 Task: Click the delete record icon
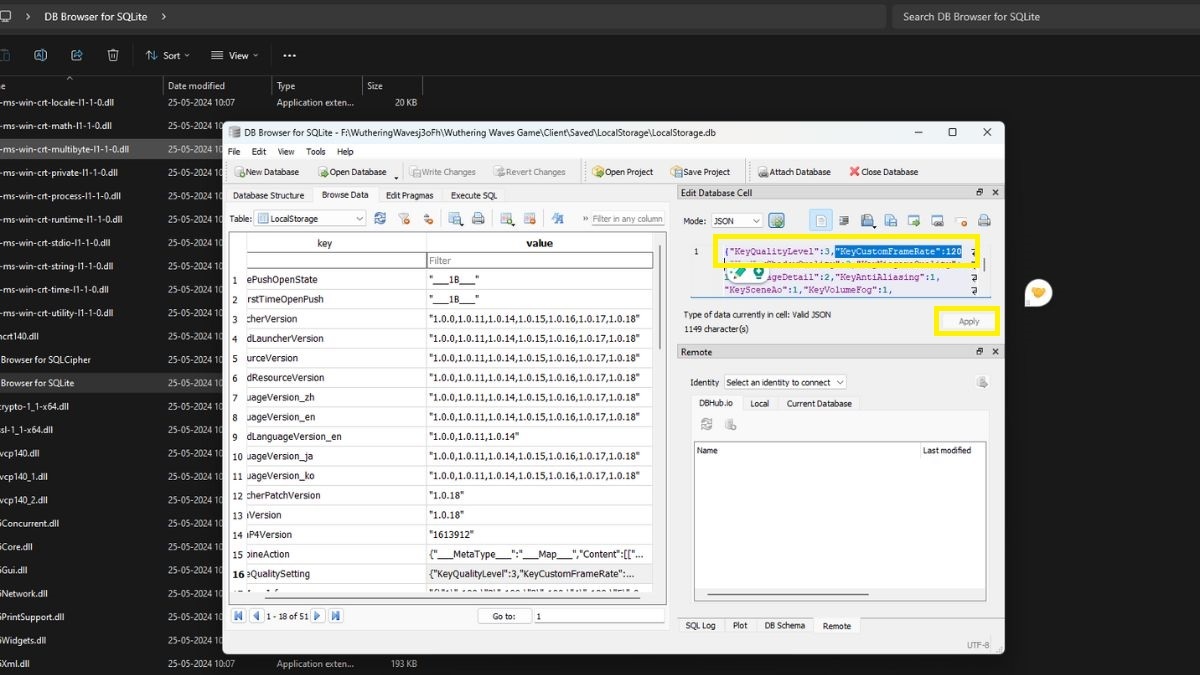tap(530, 218)
